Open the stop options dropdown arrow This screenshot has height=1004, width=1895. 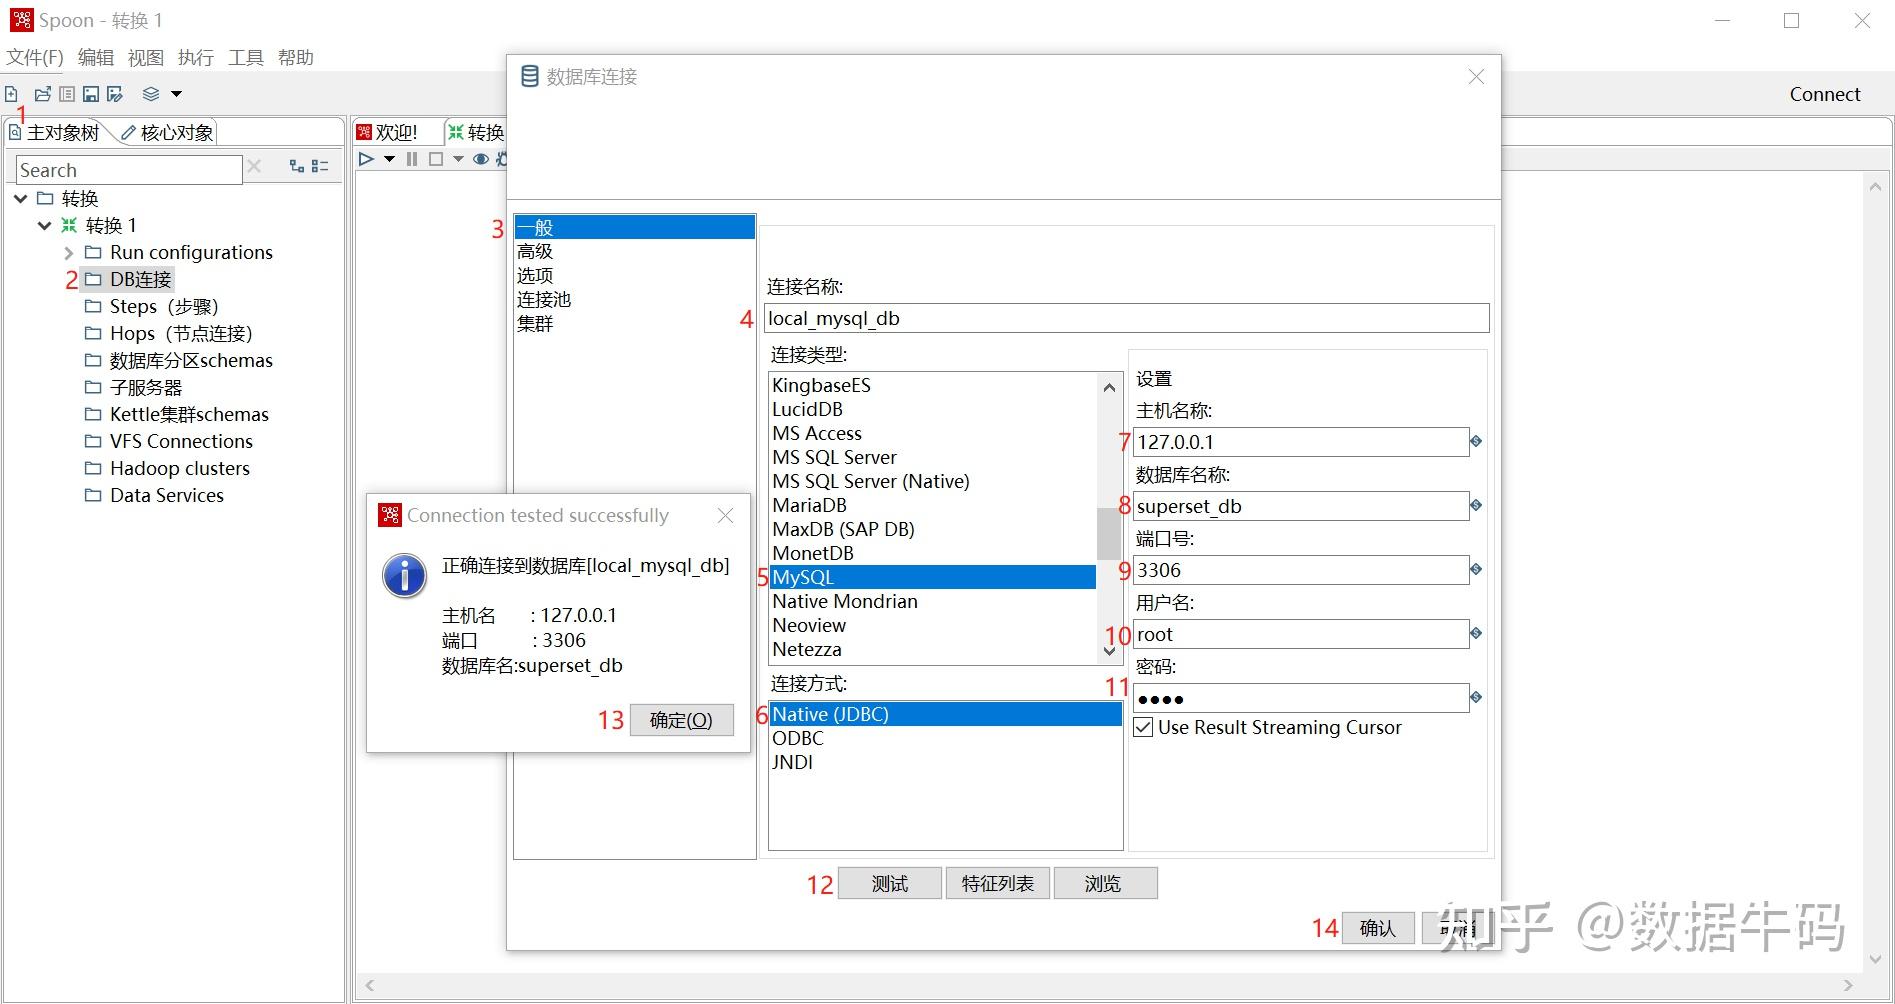[x=458, y=159]
